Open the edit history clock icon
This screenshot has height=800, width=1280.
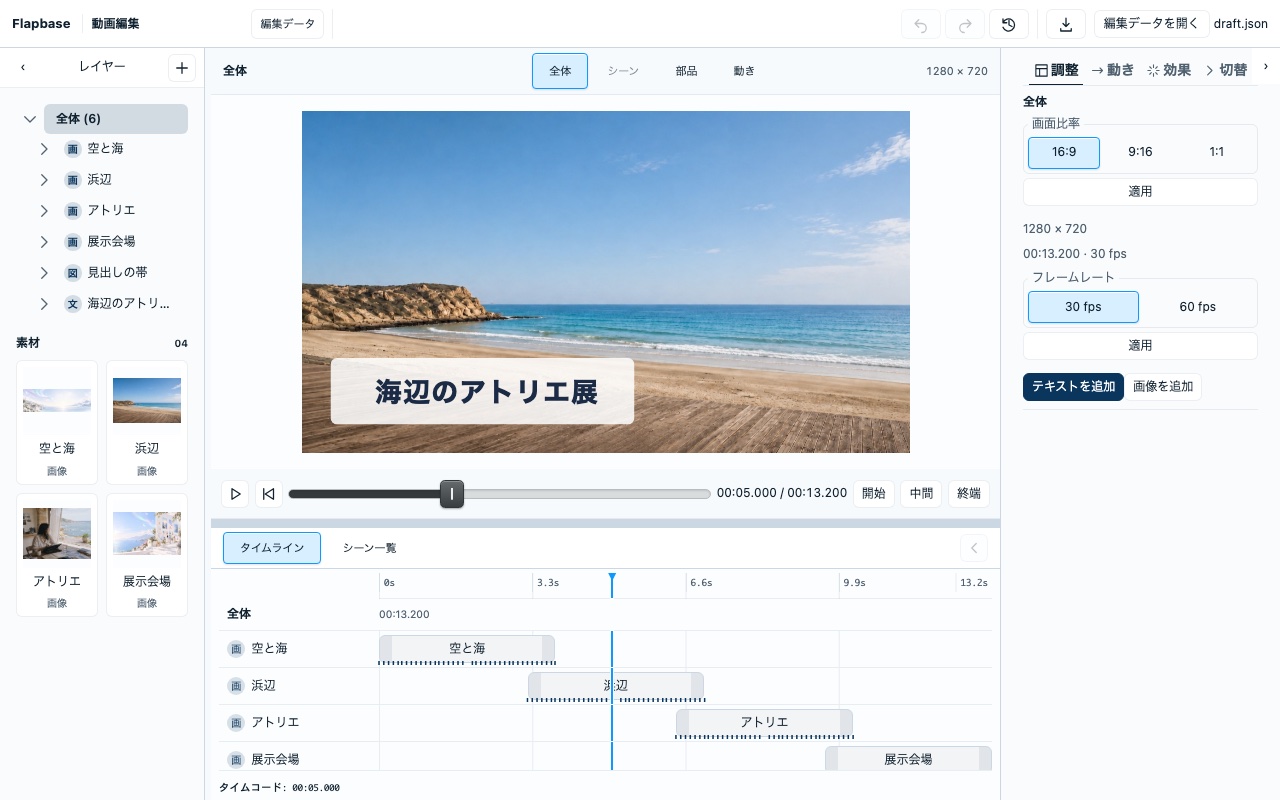click(x=1009, y=25)
